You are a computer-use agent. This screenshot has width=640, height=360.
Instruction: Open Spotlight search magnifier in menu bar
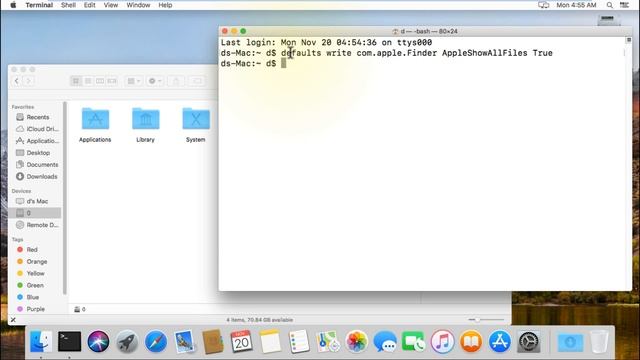pyautogui.click(x=609, y=5)
